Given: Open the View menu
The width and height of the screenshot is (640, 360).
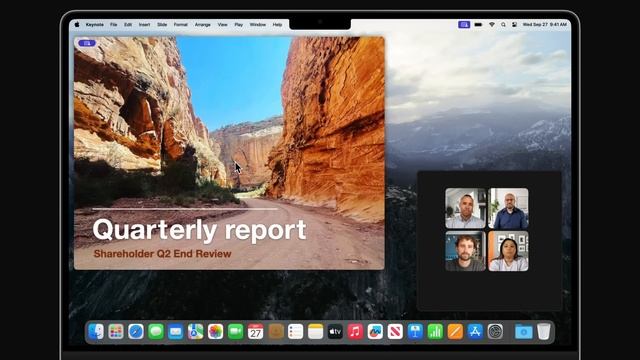Looking at the screenshot, I should point(222,24).
